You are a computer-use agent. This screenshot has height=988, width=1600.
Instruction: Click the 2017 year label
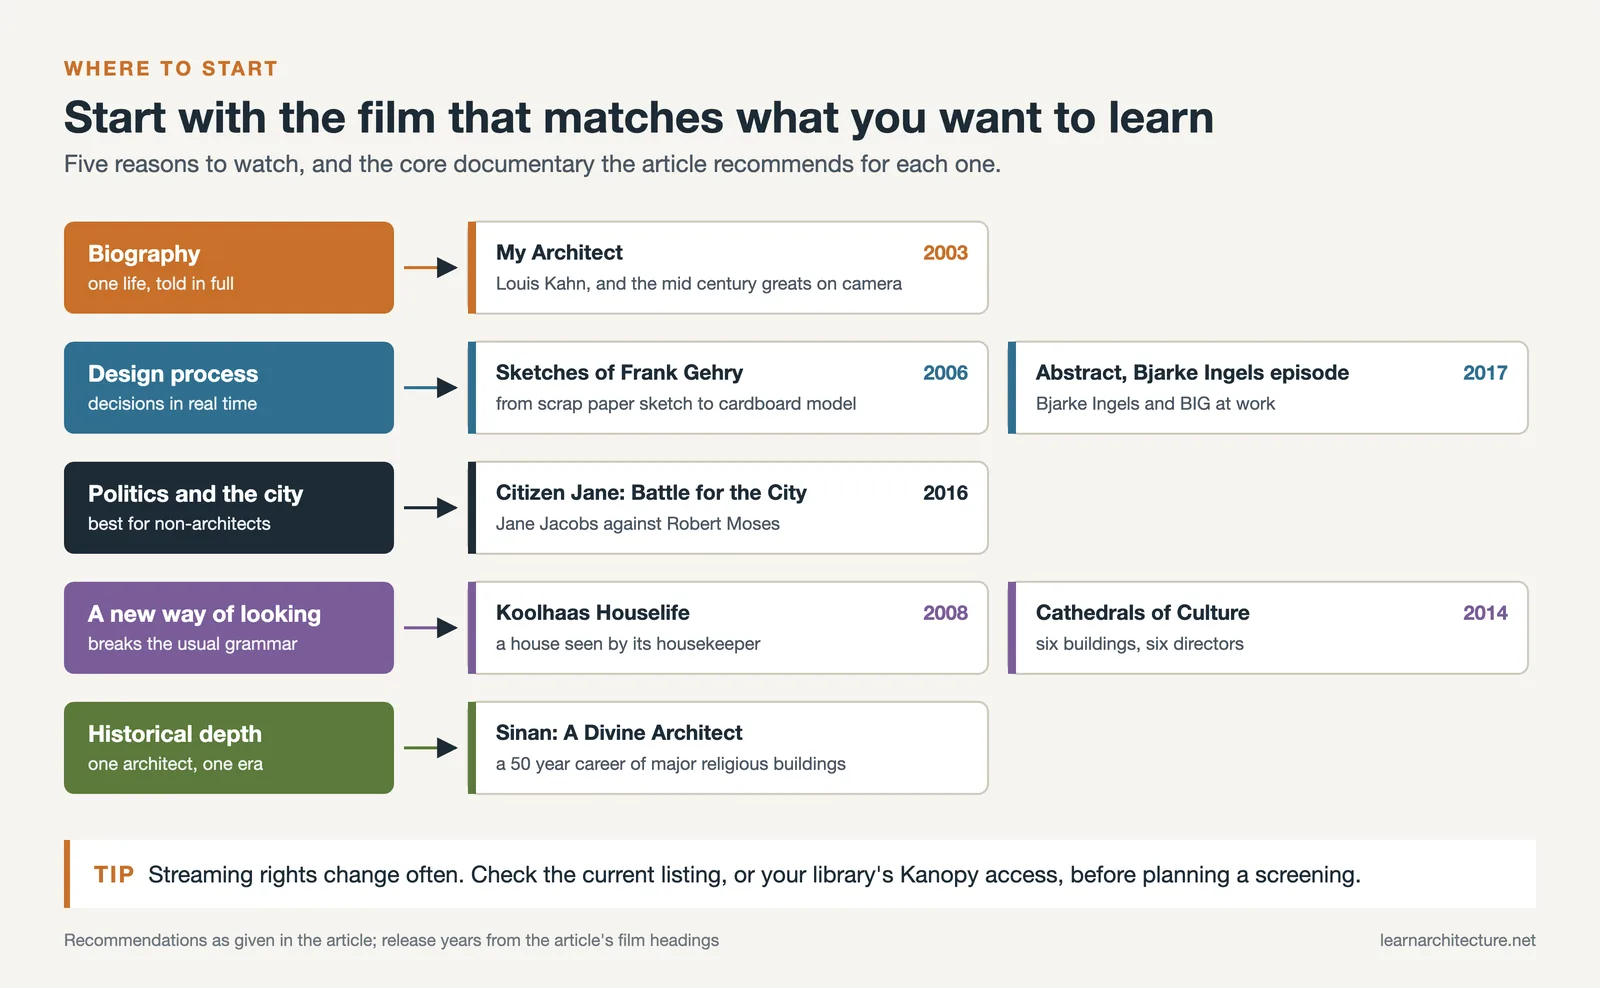[1485, 373]
